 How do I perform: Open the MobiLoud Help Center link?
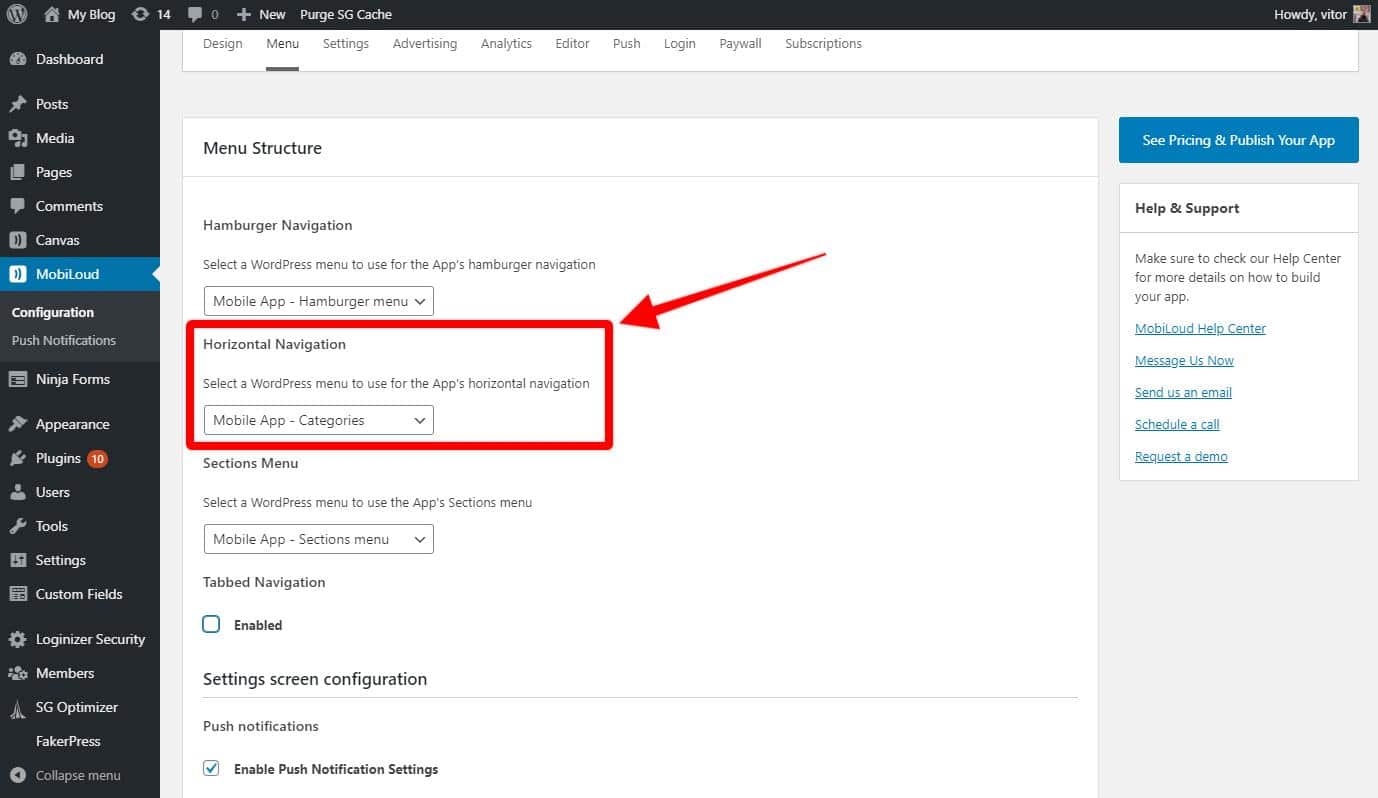point(1200,328)
